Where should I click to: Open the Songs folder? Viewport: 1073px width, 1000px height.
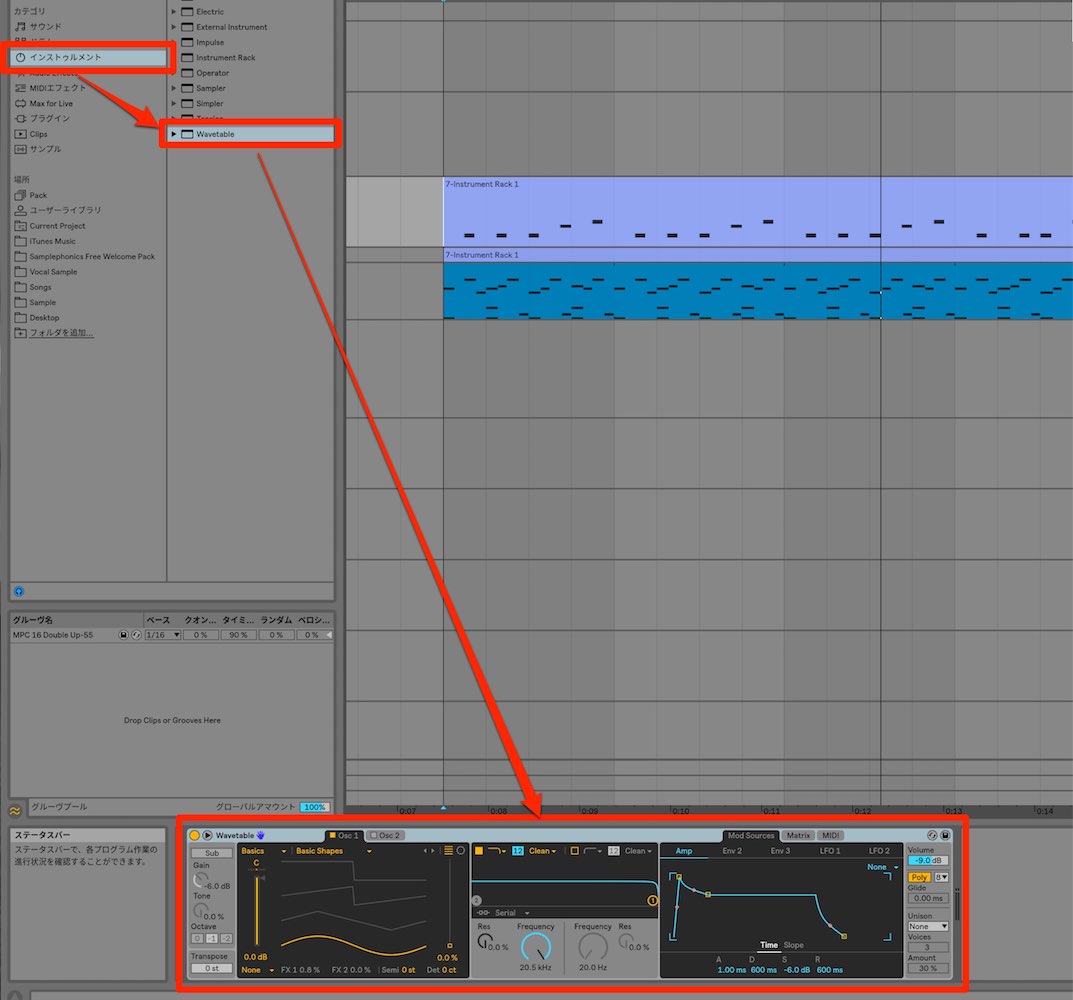(x=33, y=287)
